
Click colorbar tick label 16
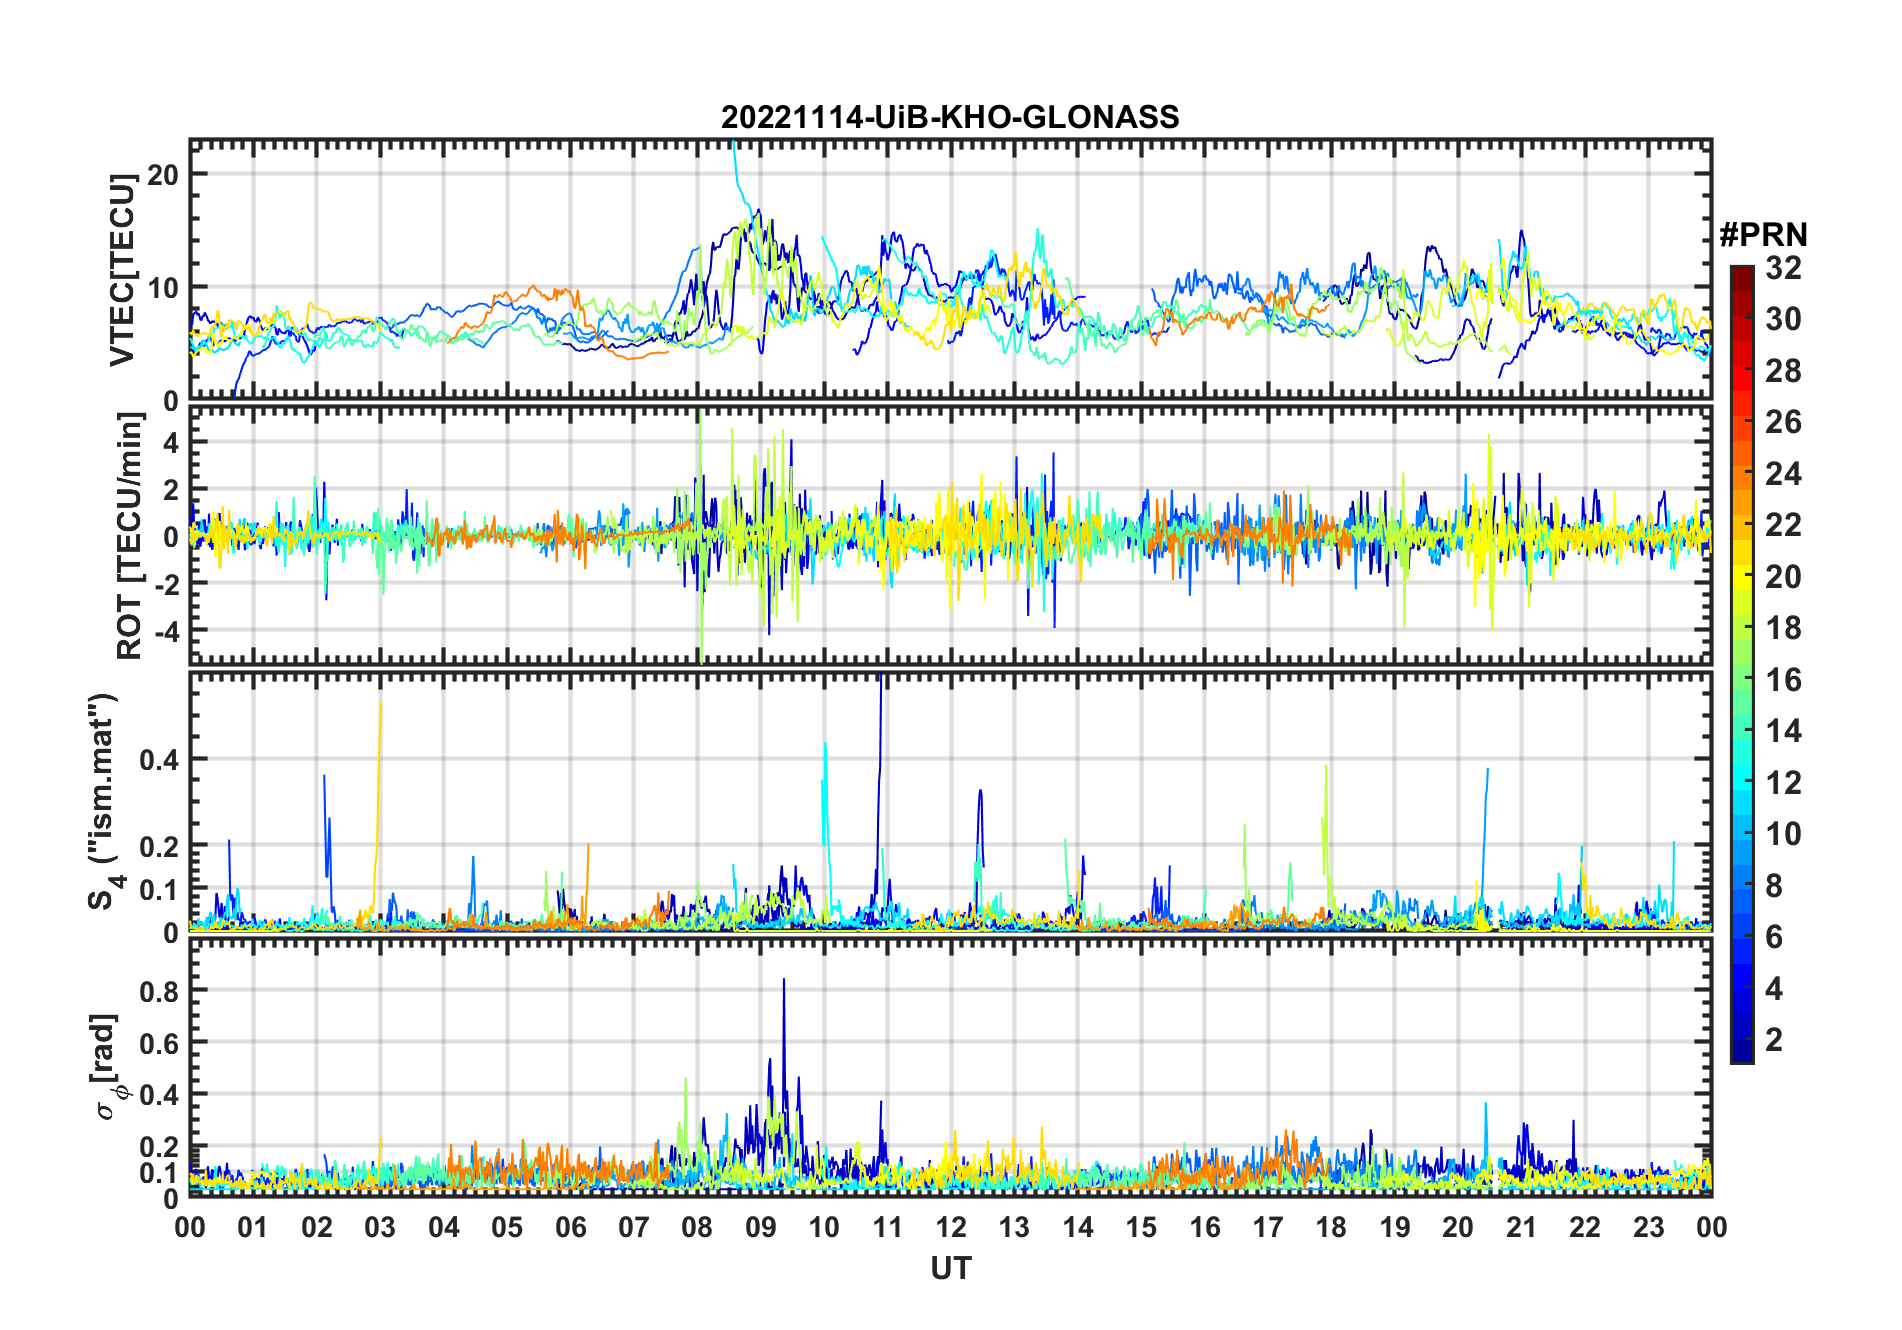point(1783,680)
